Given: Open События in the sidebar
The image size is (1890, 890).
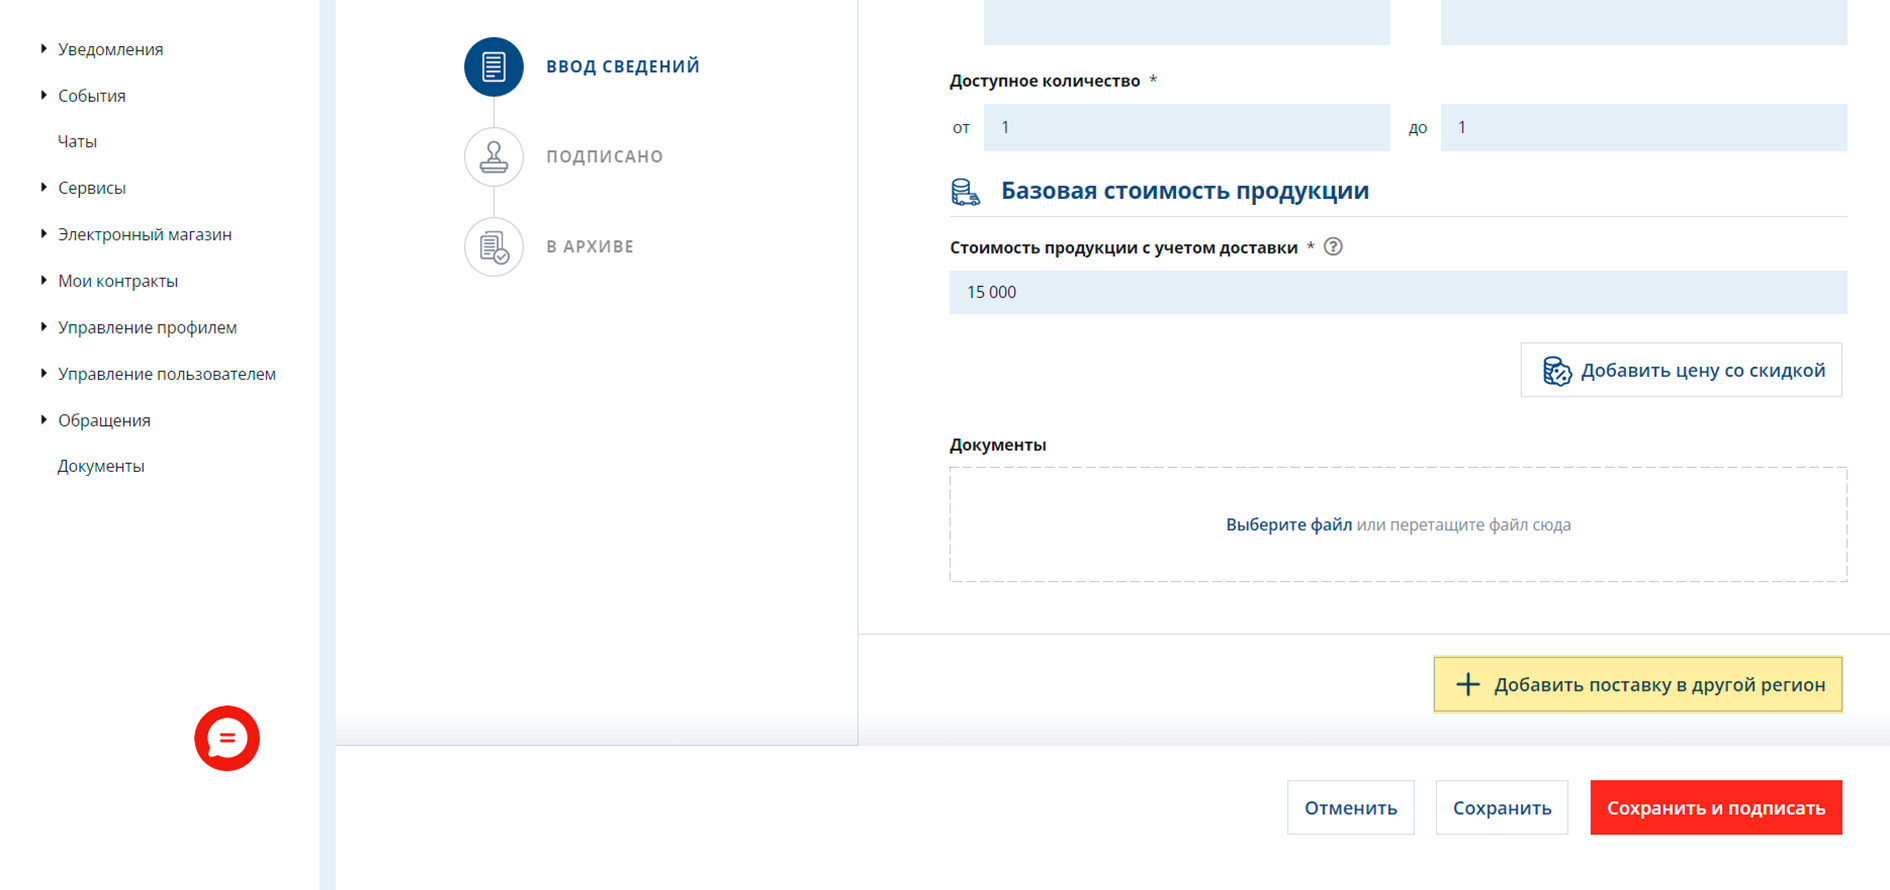Looking at the screenshot, I should click(x=92, y=96).
